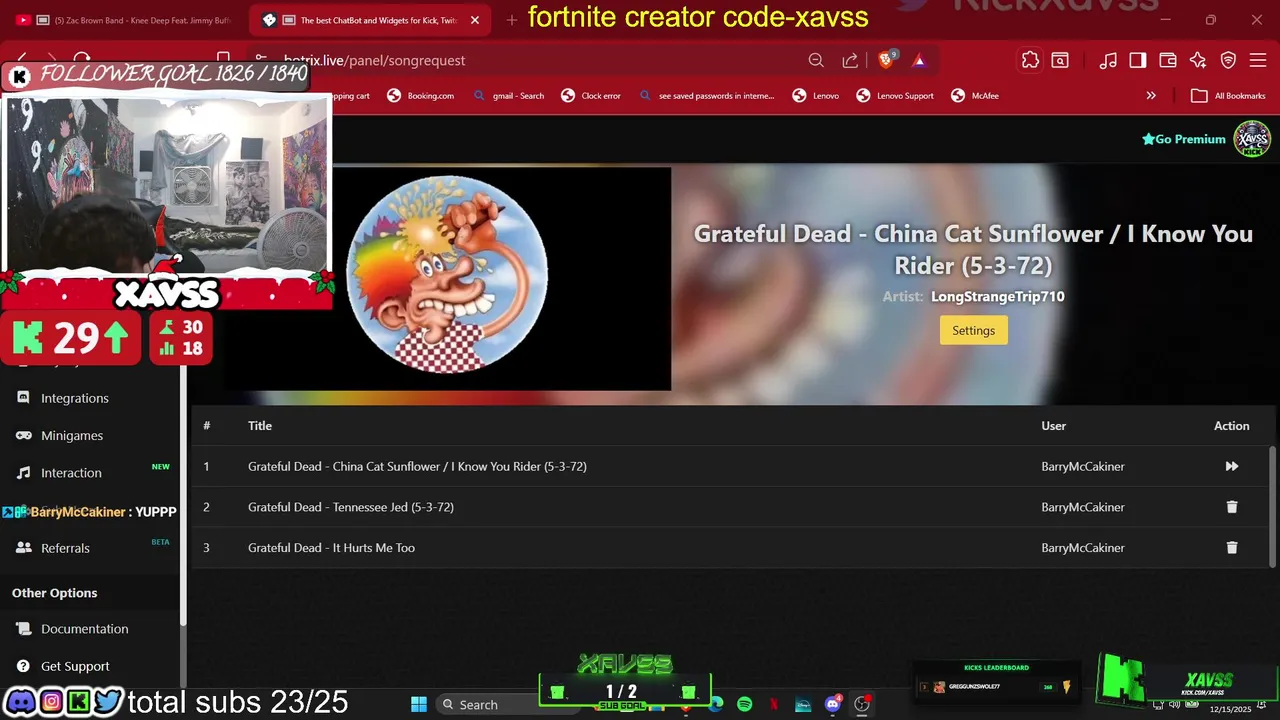
Task: Expand the hidden bookmarks chevron
Action: (1151, 96)
